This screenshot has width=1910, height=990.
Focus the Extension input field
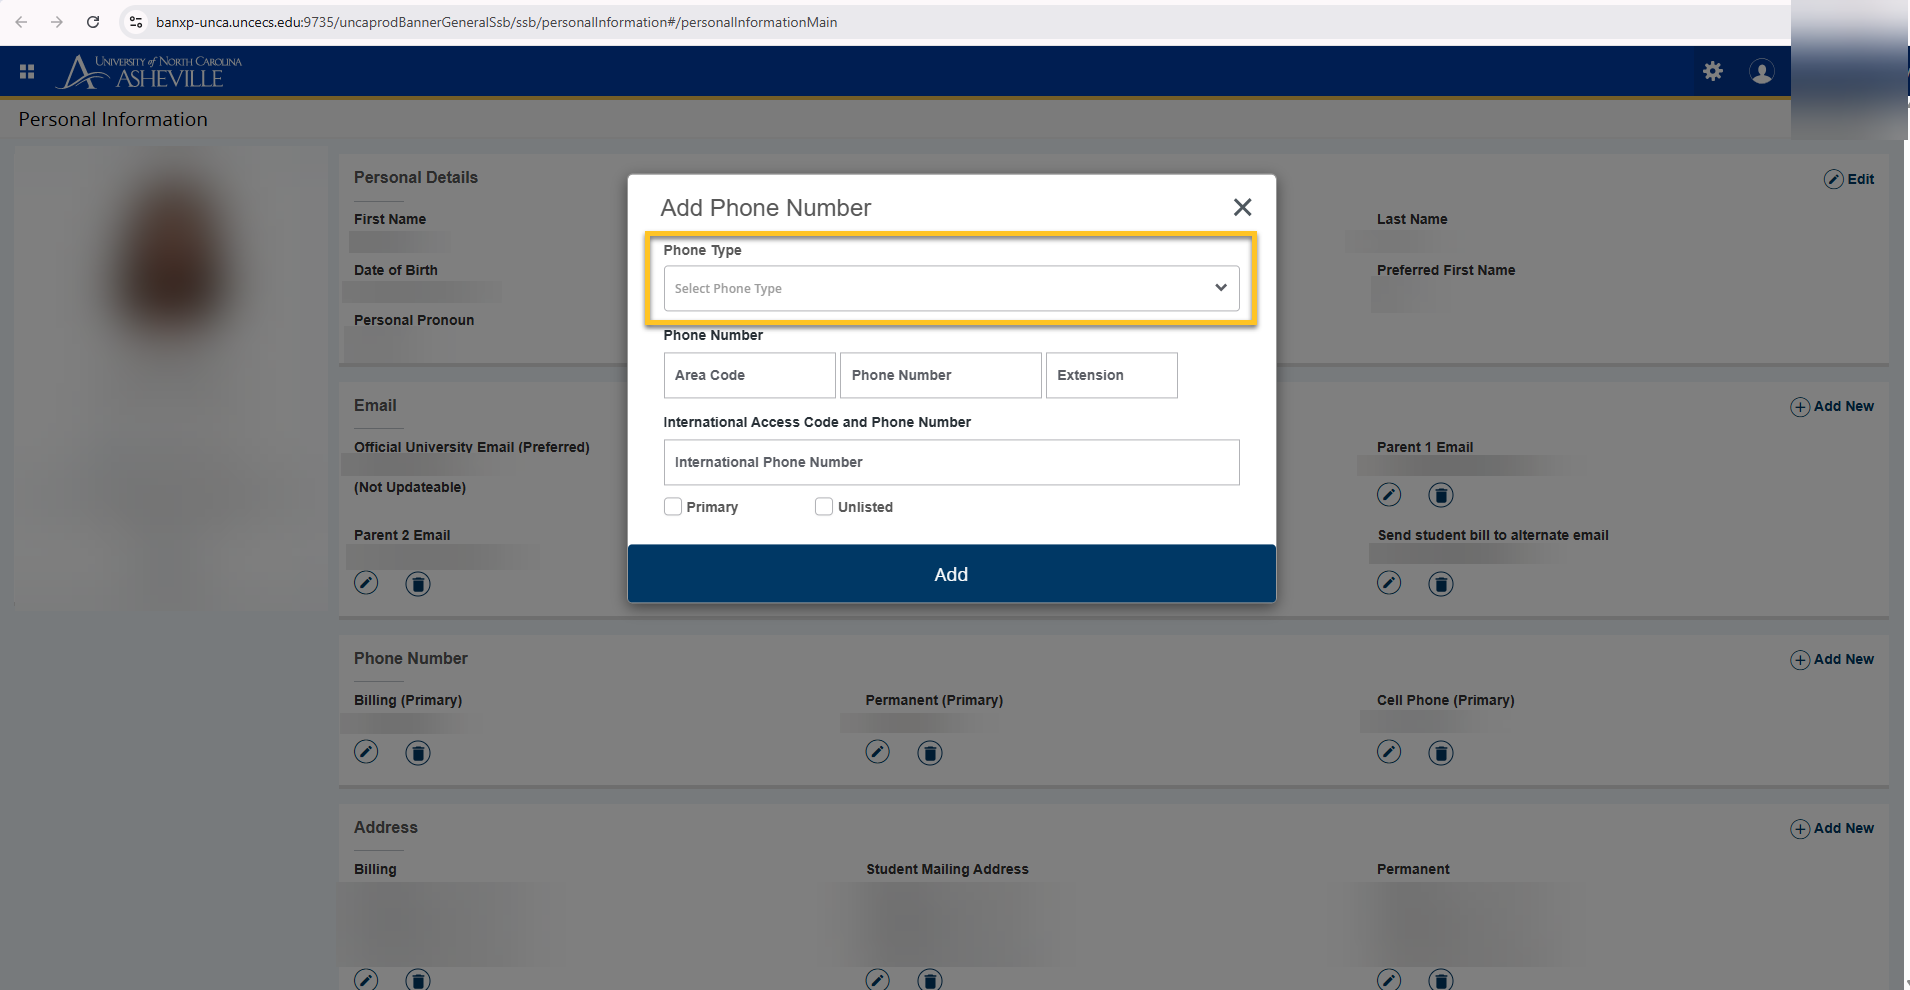(x=1111, y=375)
